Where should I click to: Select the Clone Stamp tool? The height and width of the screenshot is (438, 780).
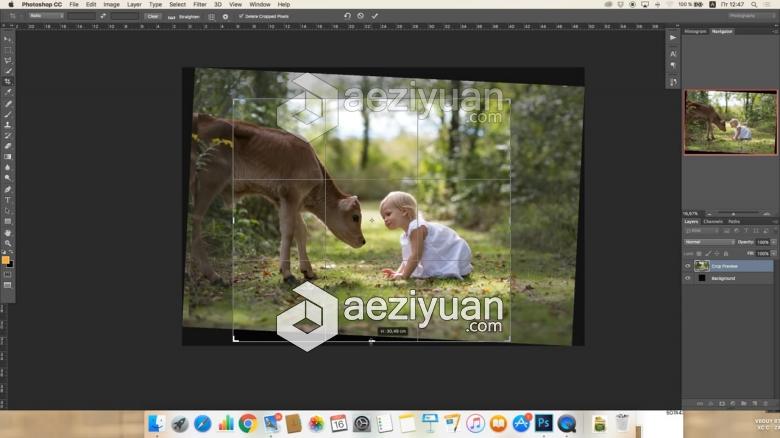click(7, 125)
